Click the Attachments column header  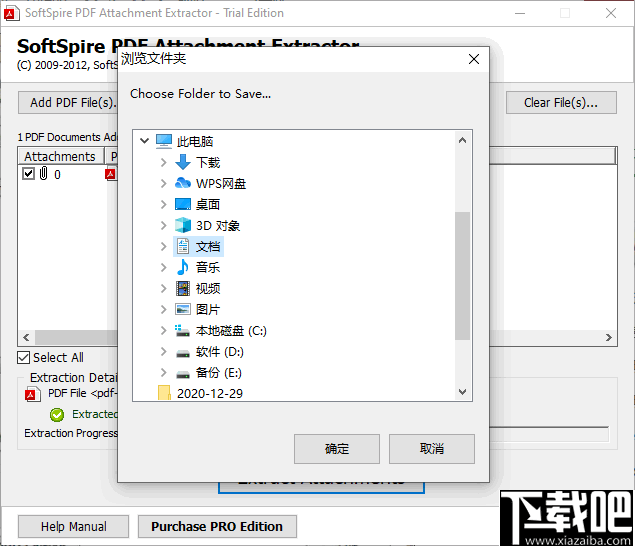[x=61, y=156]
